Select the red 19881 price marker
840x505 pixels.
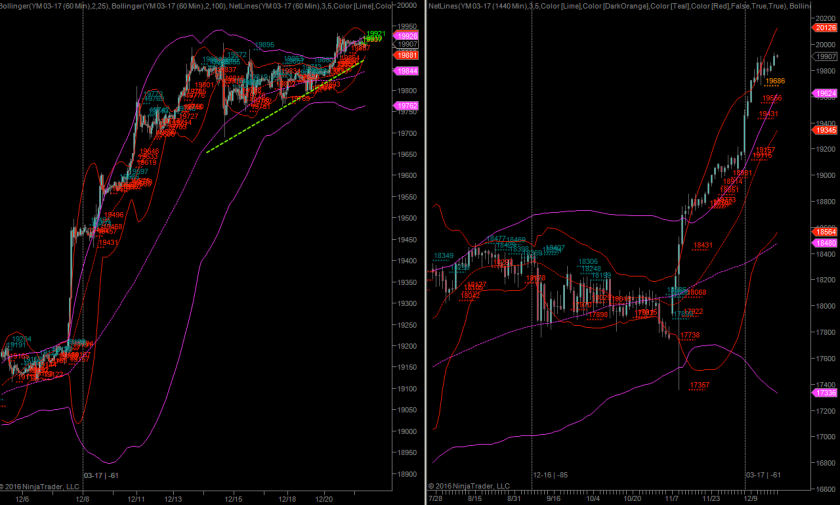coord(406,55)
